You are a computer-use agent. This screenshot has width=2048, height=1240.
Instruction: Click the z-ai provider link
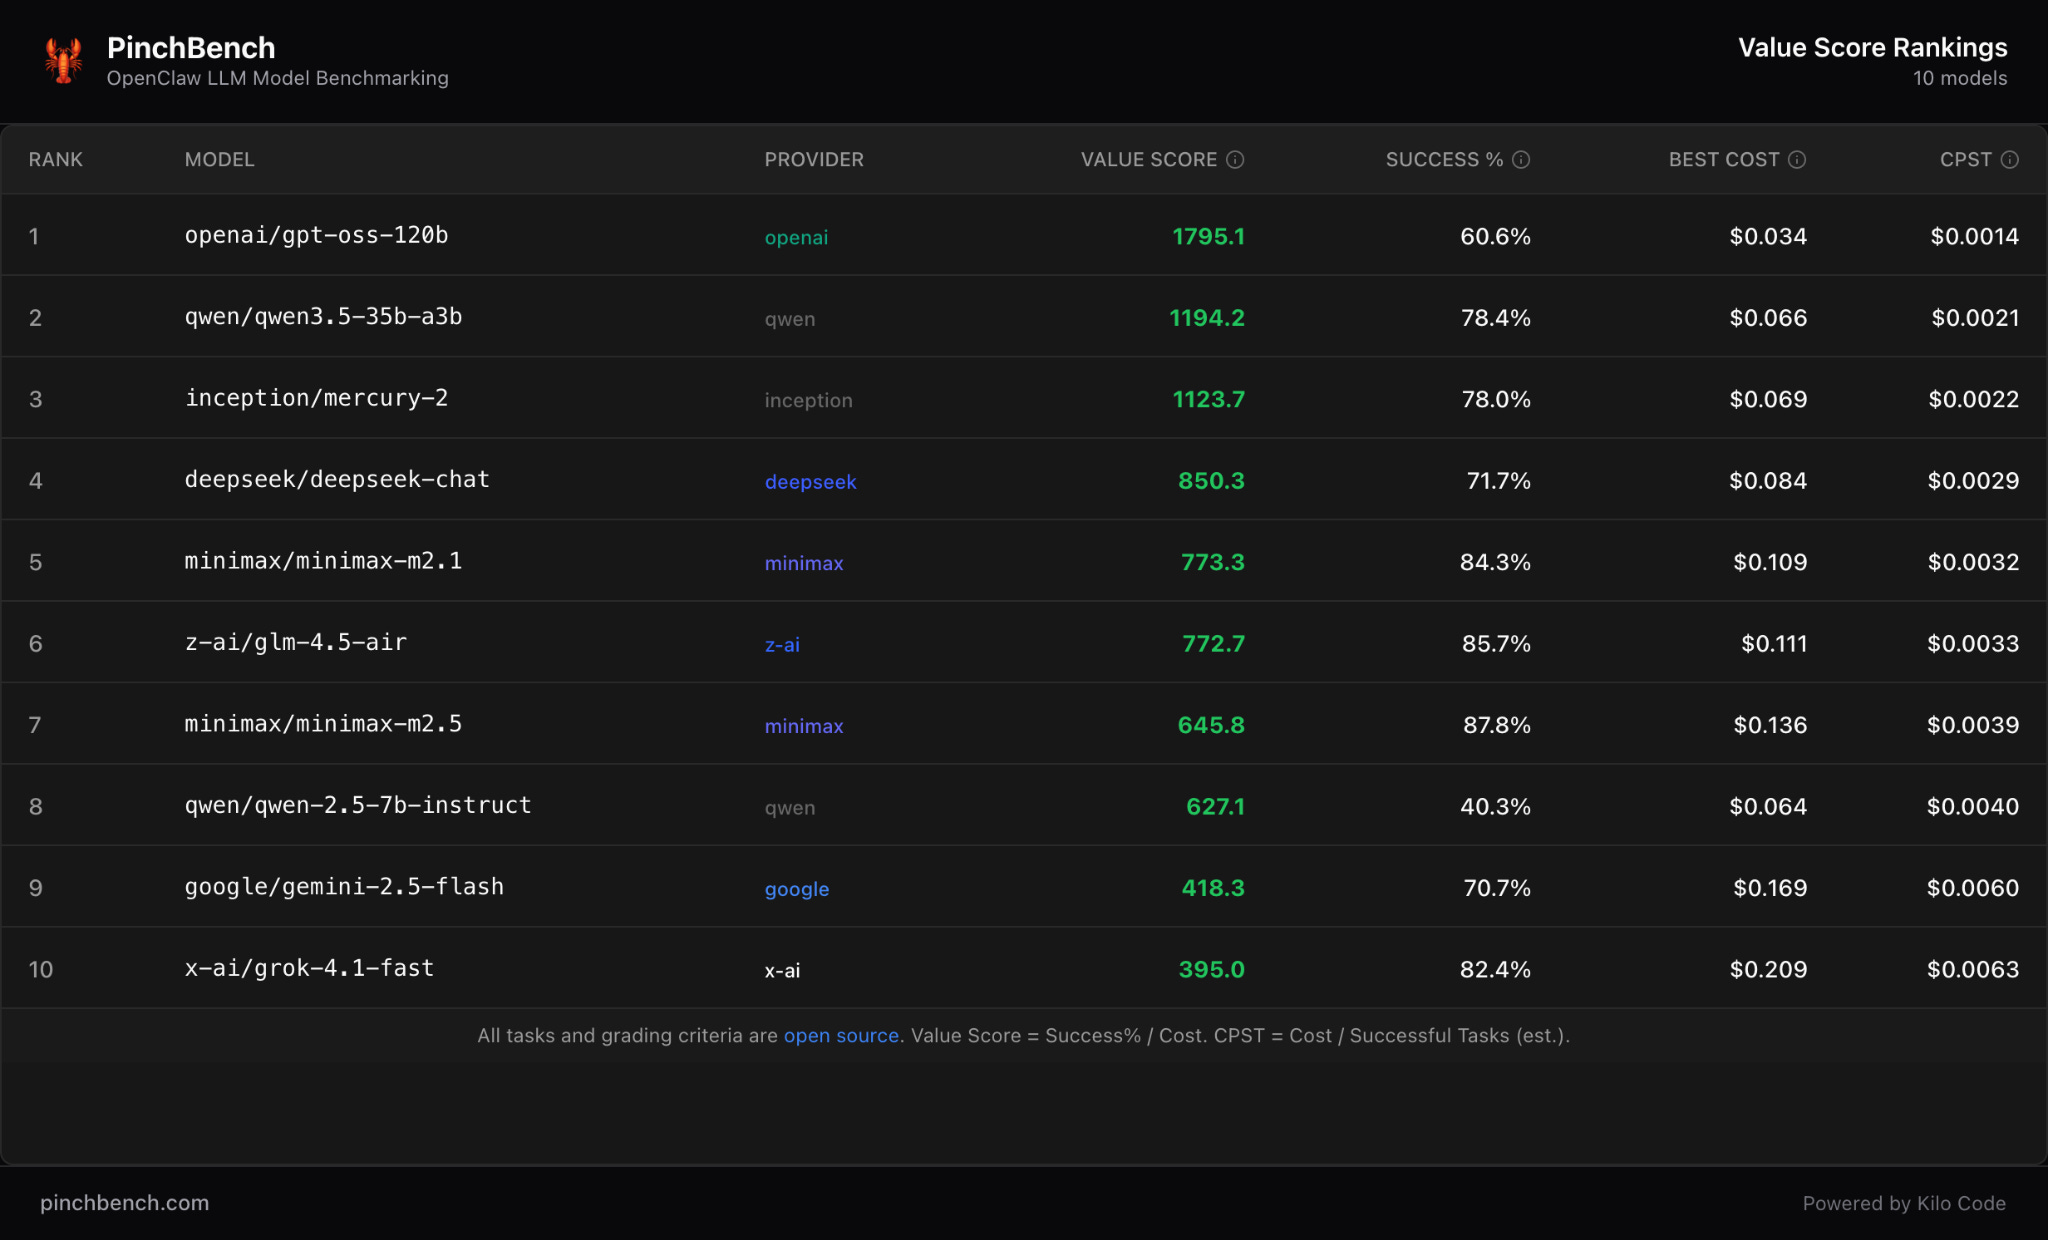pos(782,645)
